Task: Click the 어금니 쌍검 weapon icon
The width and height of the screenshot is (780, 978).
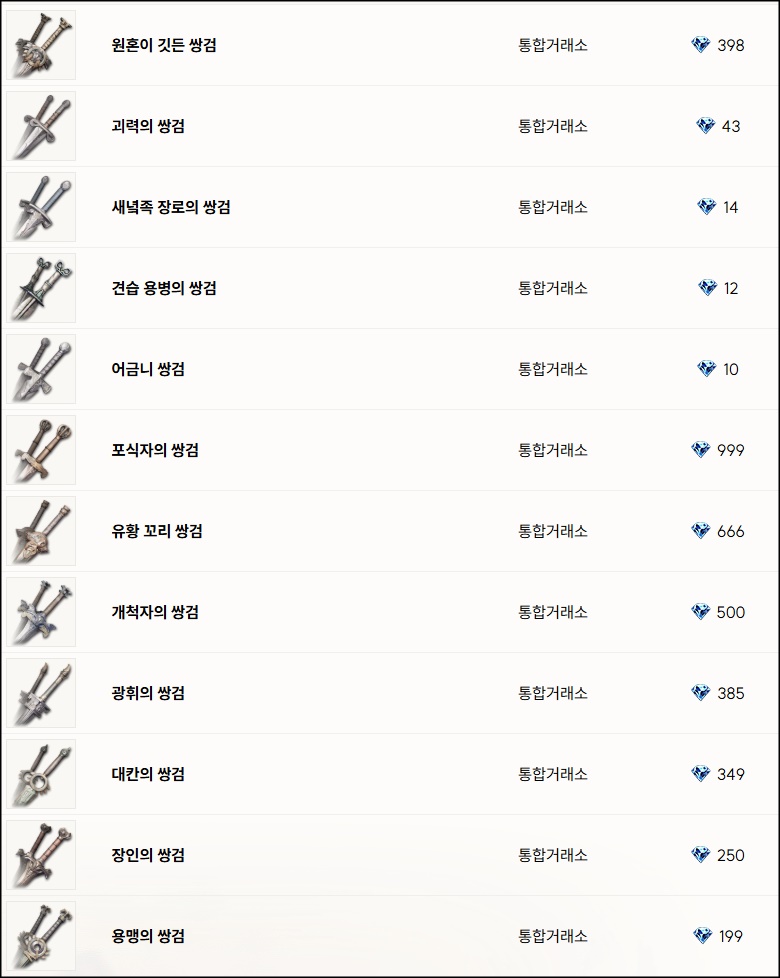Action: 41,369
